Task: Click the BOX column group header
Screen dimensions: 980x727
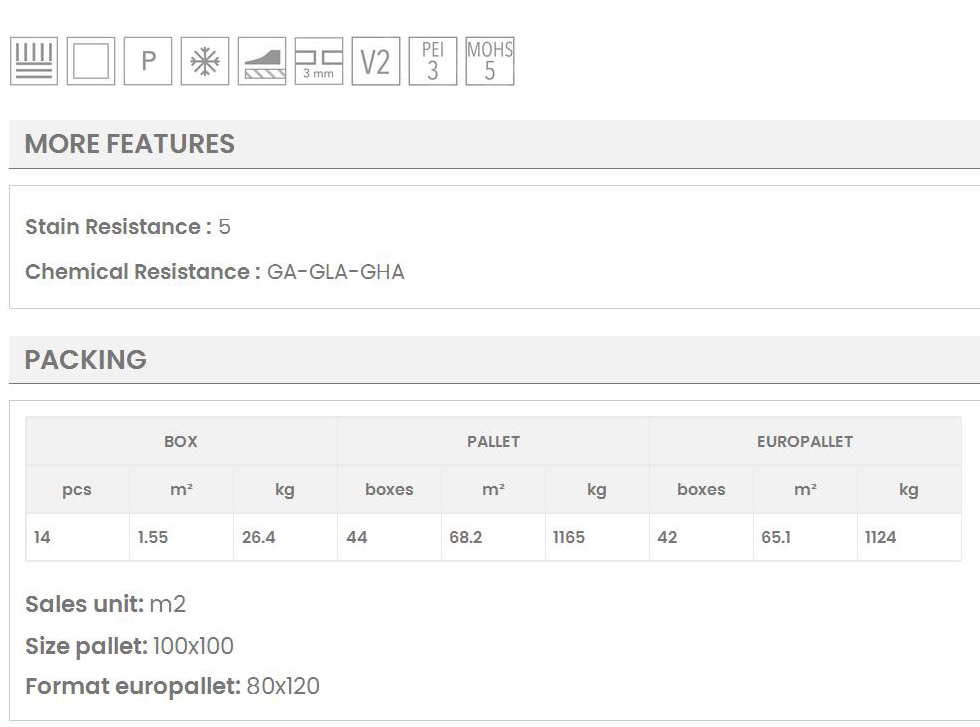Action: [x=181, y=441]
